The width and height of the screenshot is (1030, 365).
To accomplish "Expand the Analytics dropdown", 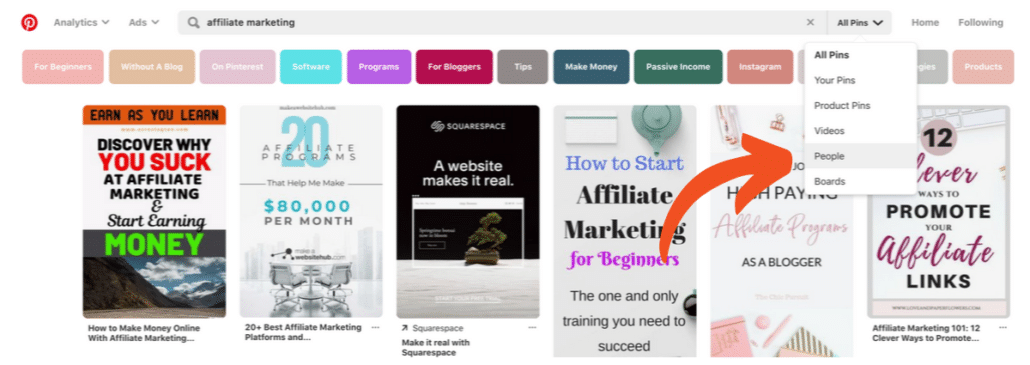I will pyautogui.click(x=81, y=22).
